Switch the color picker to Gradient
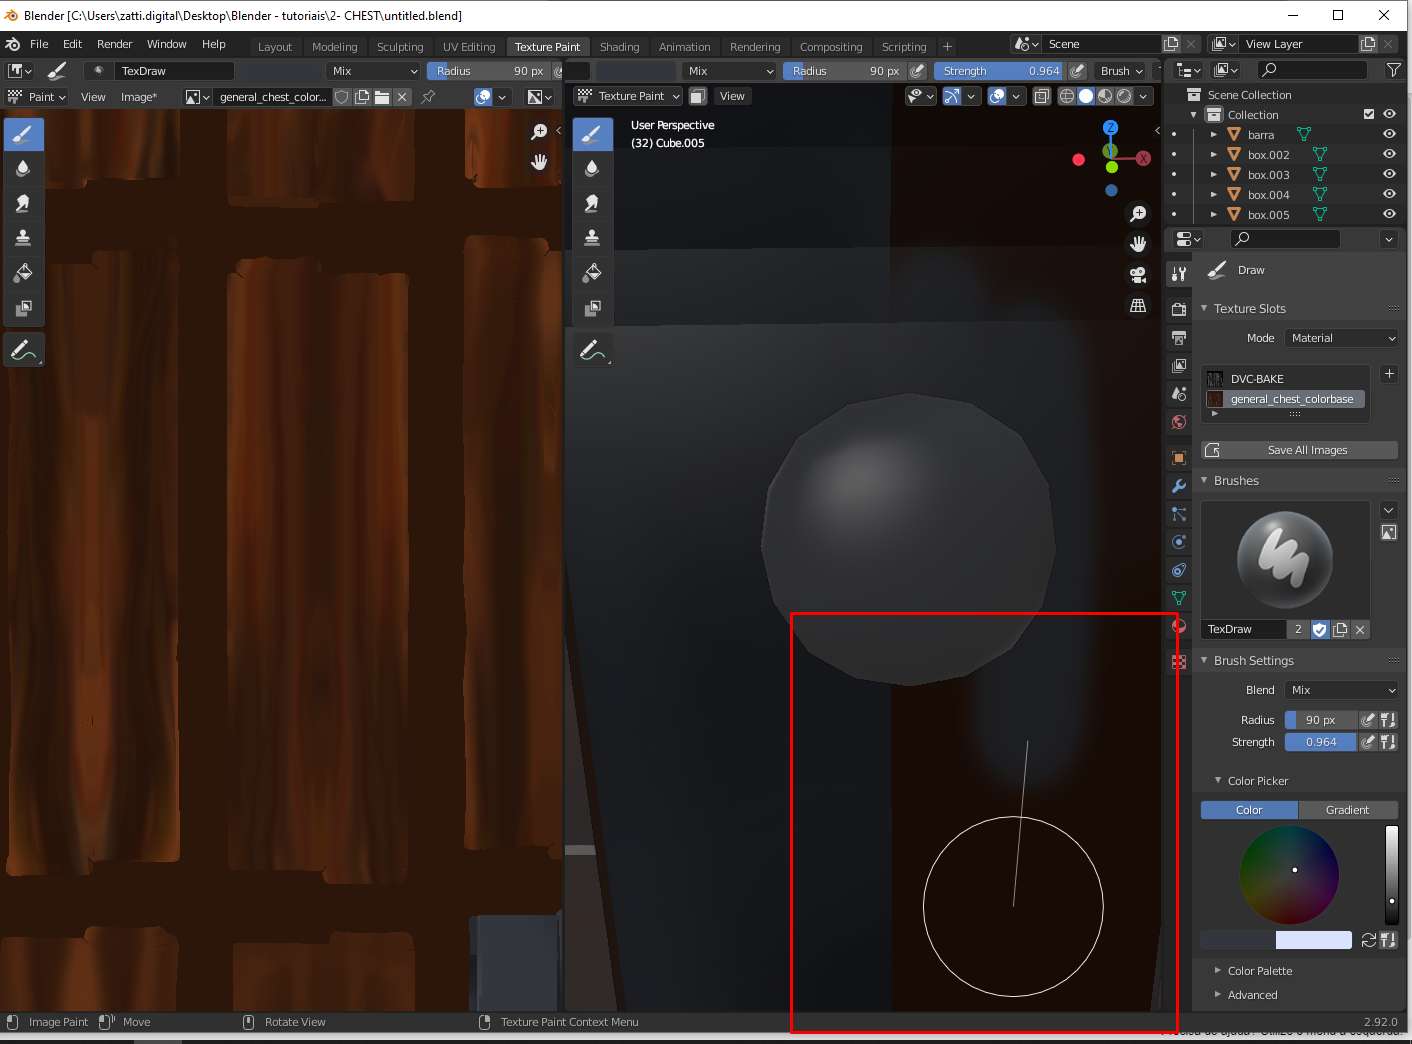Screen dimensions: 1412x1044 click(1347, 810)
